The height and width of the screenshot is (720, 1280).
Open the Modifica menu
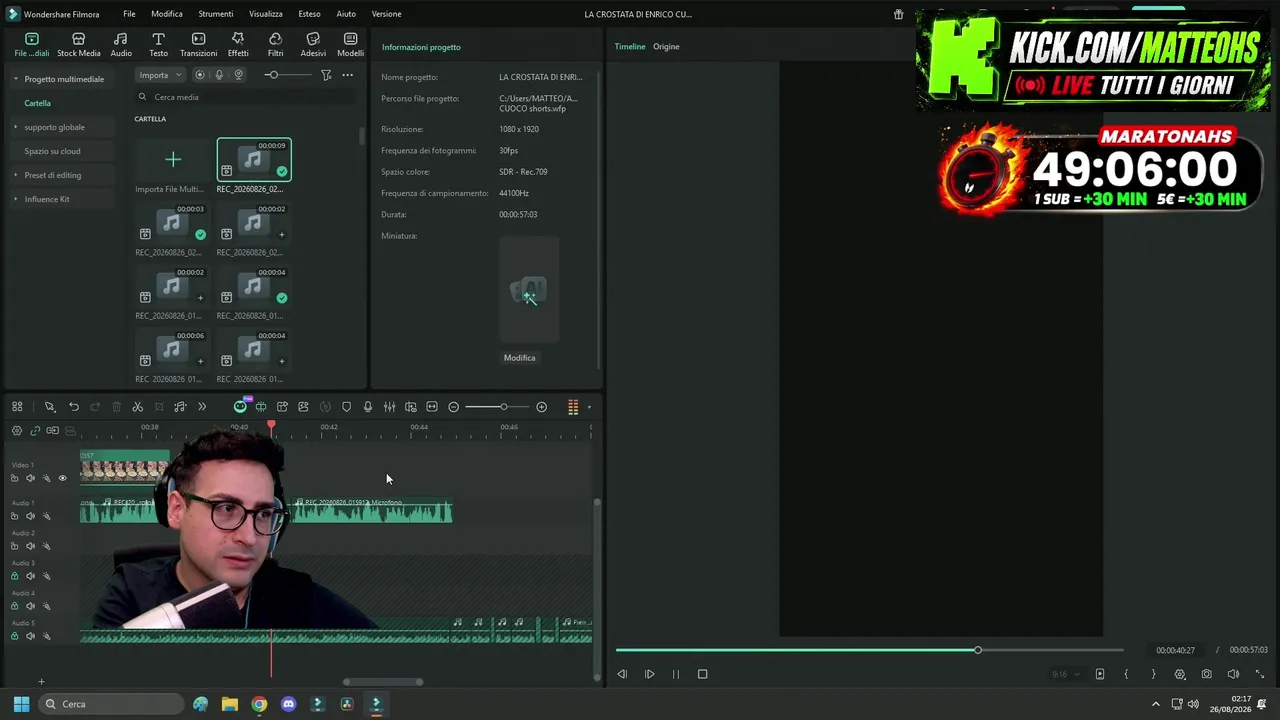167,14
